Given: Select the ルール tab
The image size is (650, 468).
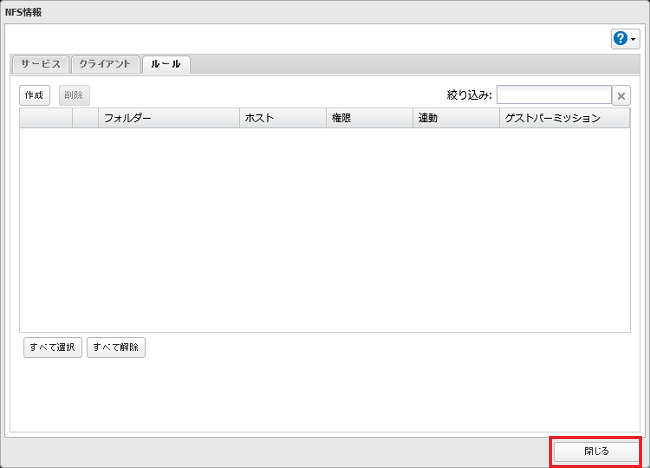Looking at the screenshot, I should click(166, 65).
